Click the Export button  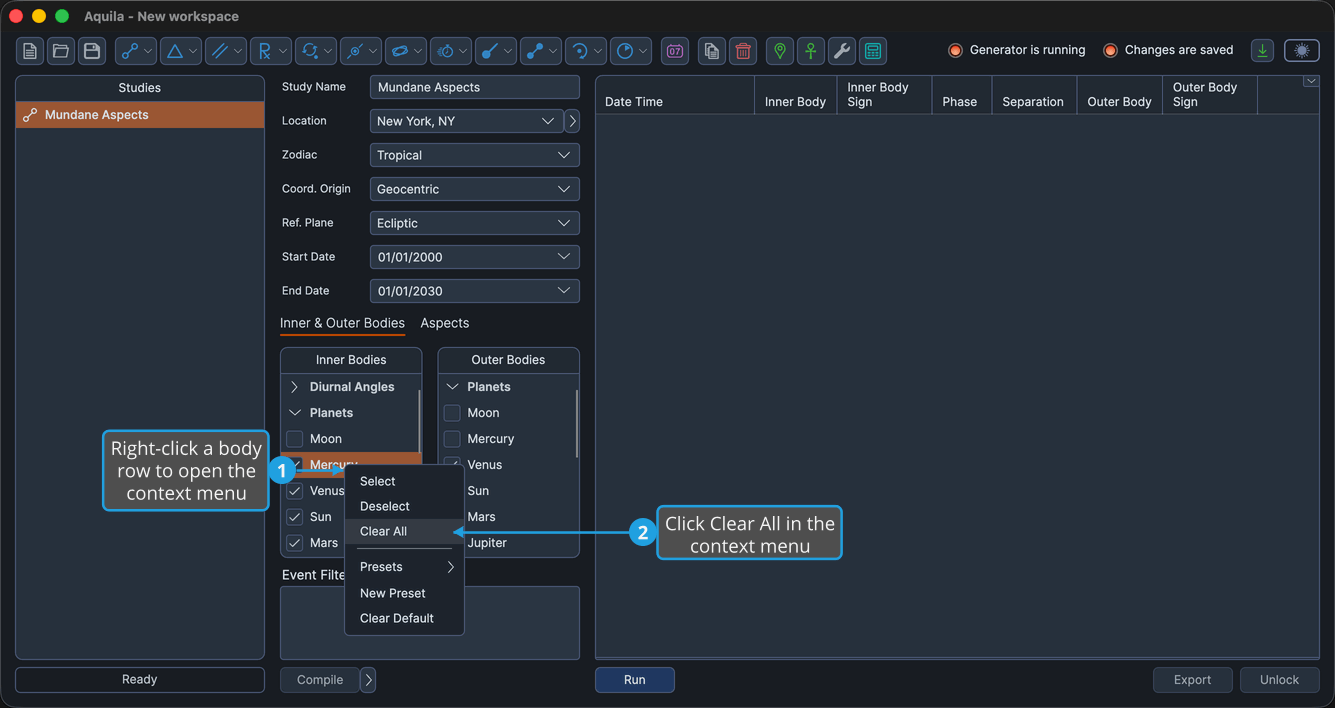[x=1193, y=680]
